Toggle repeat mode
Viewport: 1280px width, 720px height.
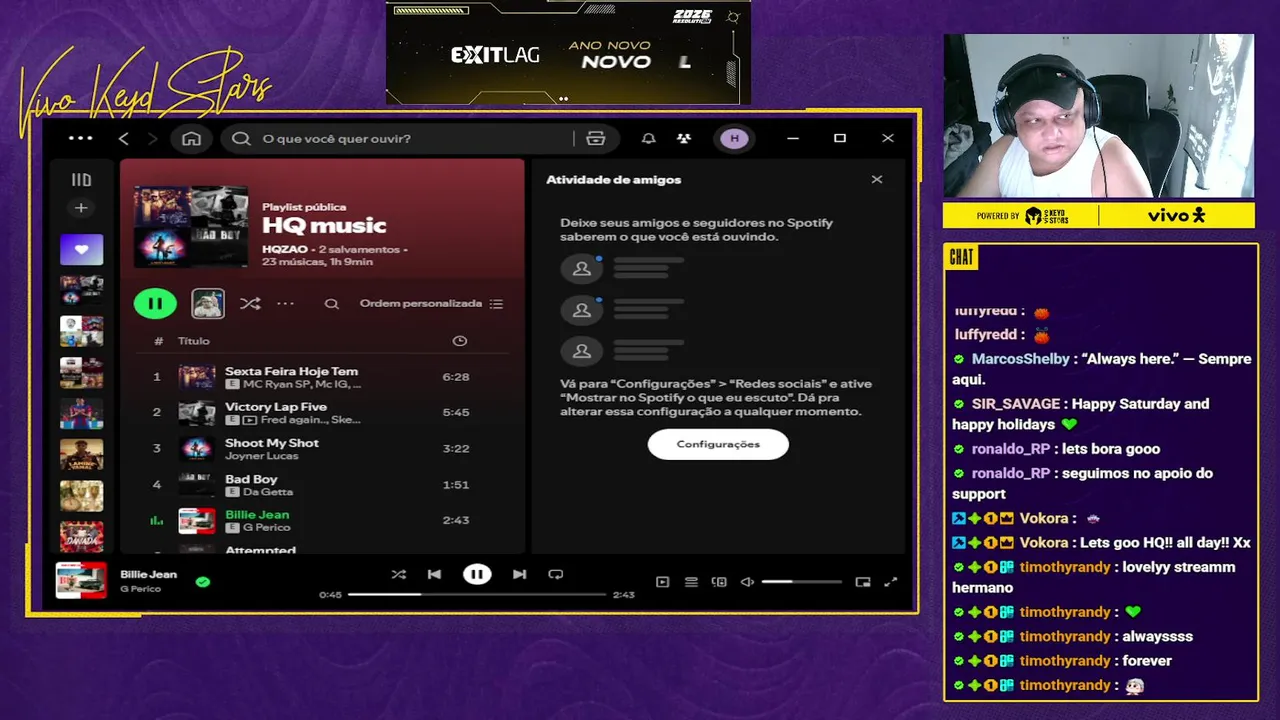click(x=556, y=574)
